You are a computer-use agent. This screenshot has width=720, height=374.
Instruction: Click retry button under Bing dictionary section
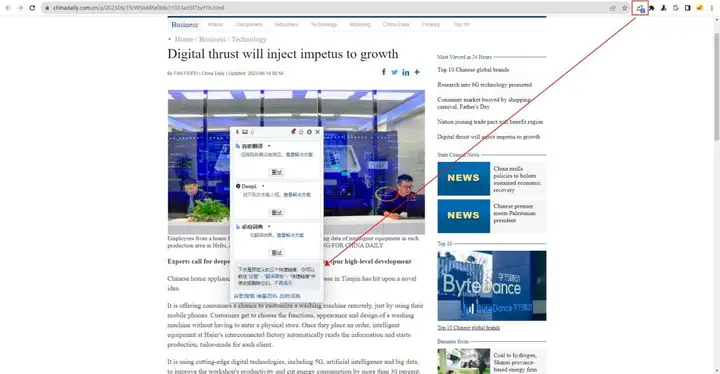coord(276,253)
